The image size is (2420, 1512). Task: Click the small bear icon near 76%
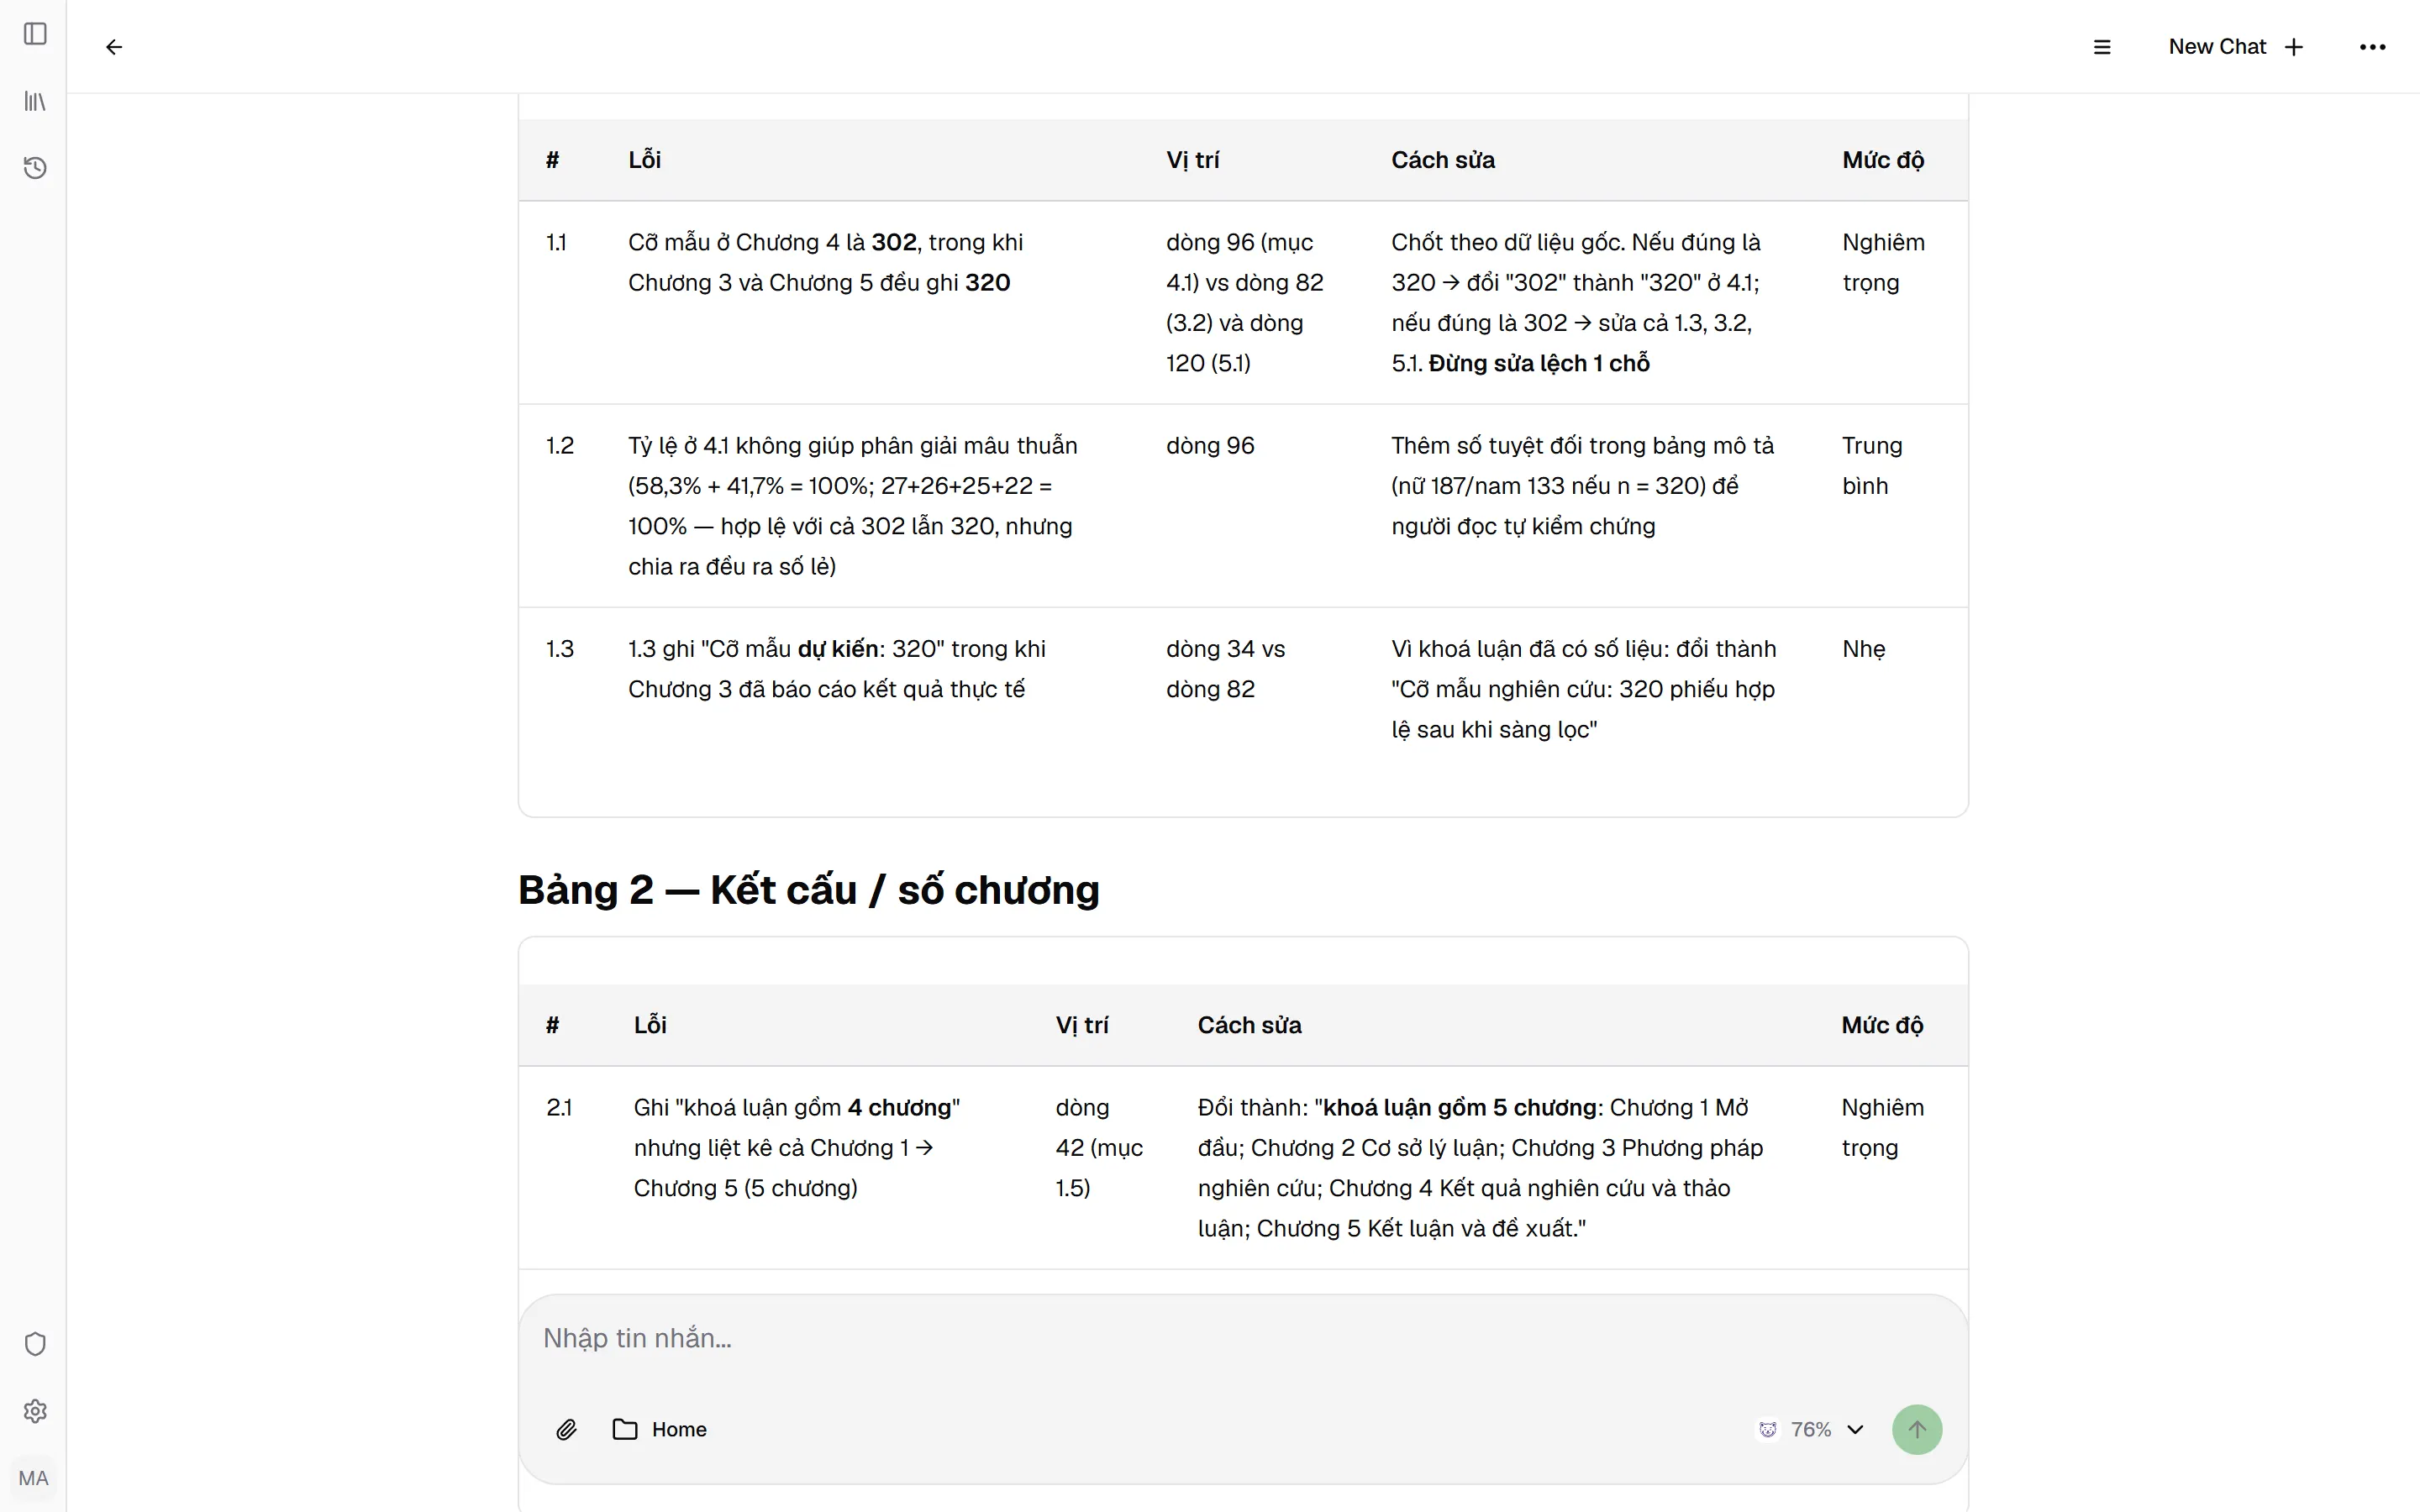(x=1768, y=1430)
